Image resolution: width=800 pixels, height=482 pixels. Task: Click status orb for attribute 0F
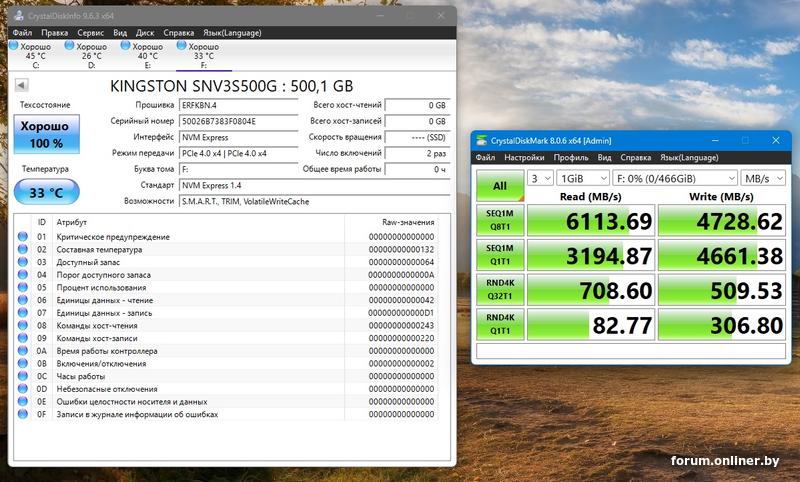pyautogui.click(x=22, y=414)
